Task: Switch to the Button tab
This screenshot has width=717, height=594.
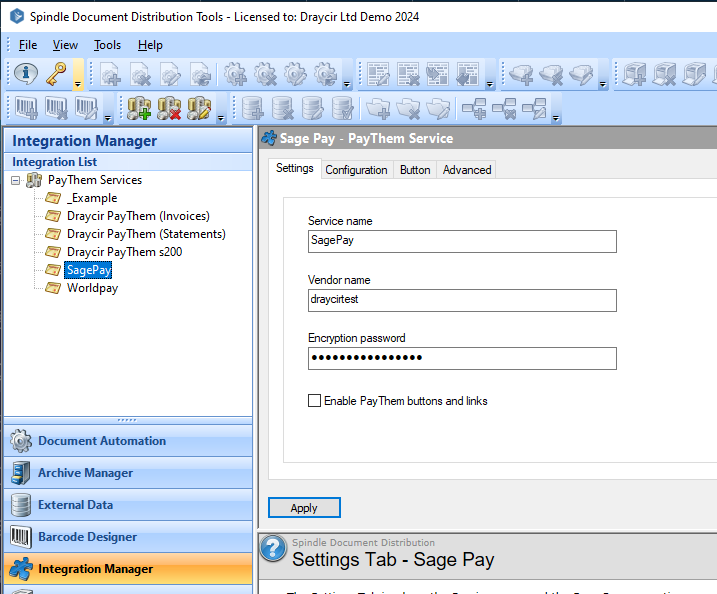Action: pyautogui.click(x=415, y=170)
